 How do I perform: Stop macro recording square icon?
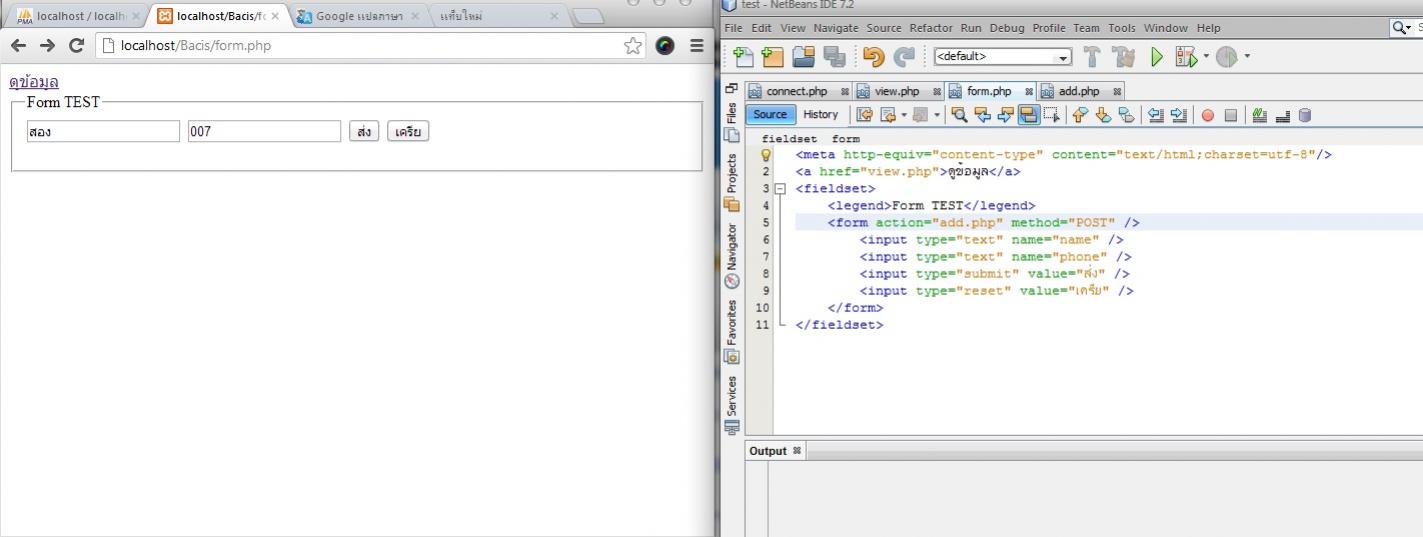[x=1231, y=115]
